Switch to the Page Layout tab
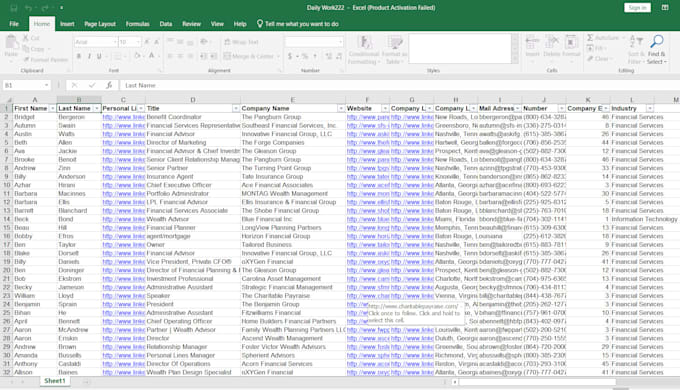Image resolution: width=680 pixels, height=390 pixels. click(100, 24)
